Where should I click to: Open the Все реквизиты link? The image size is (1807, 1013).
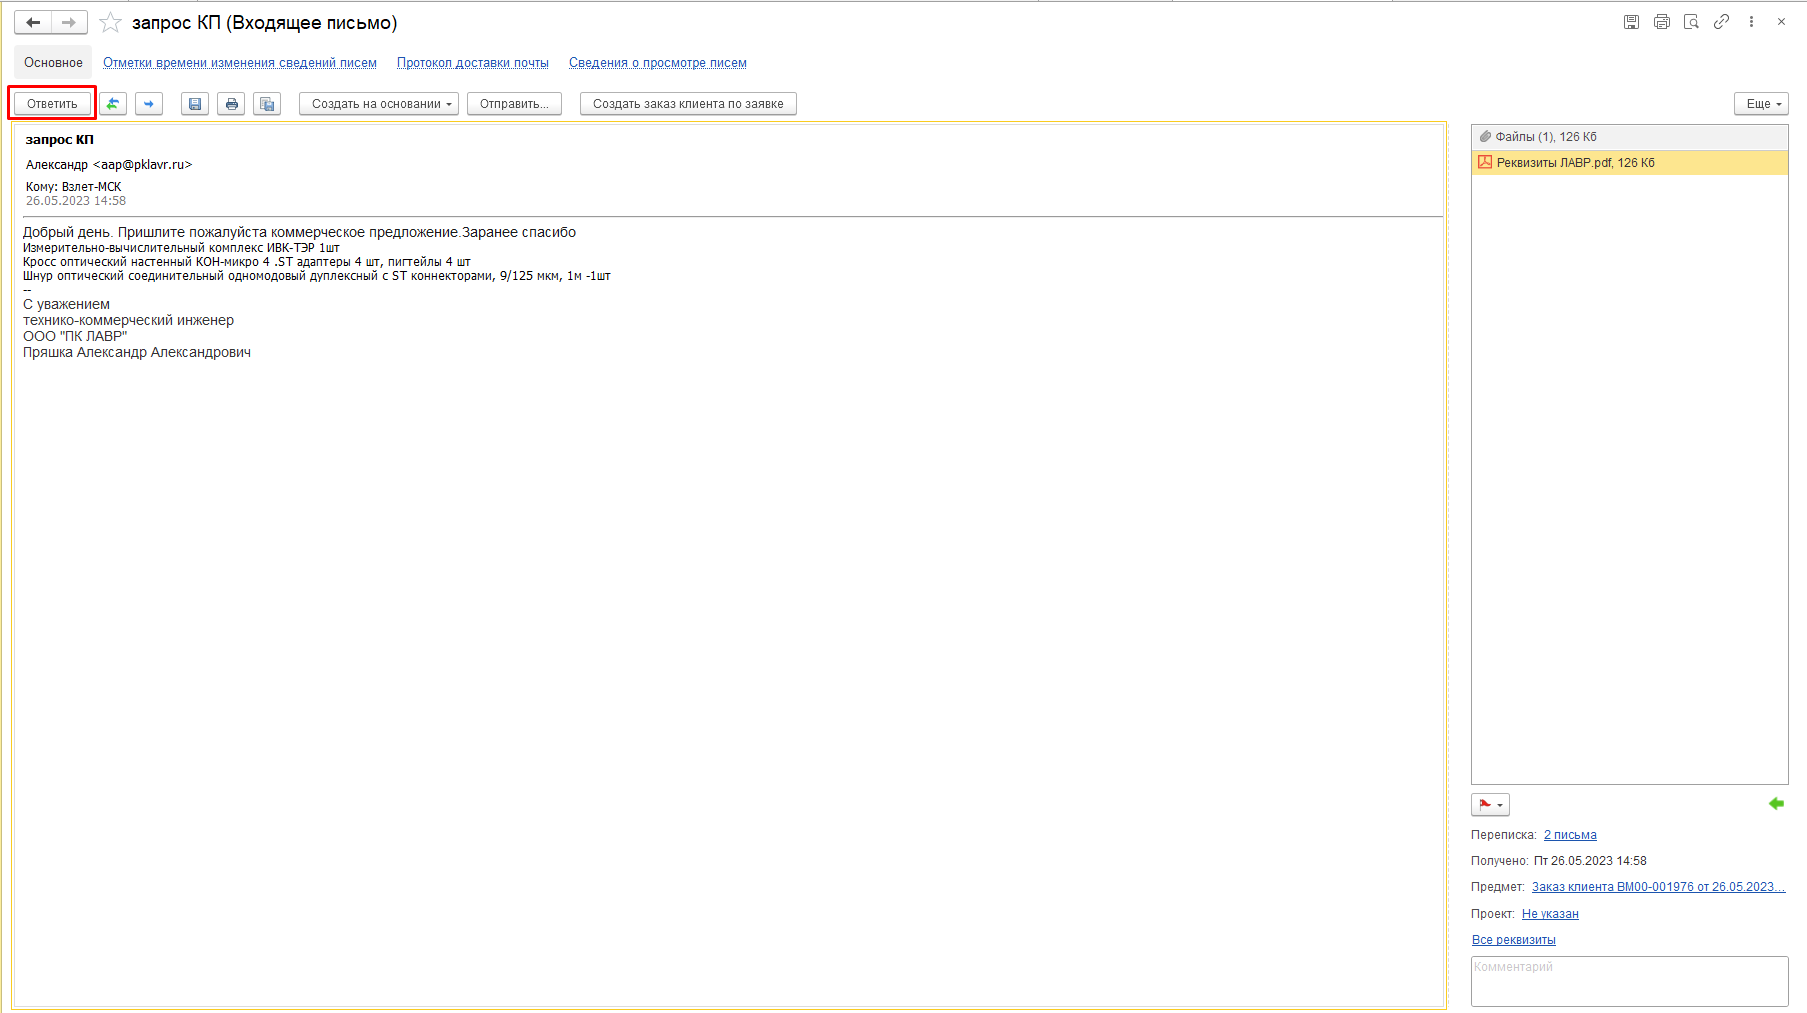(x=1514, y=940)
